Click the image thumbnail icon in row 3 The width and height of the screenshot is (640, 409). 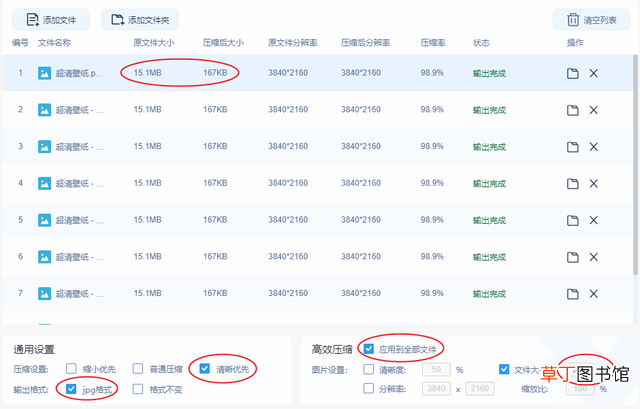(44, 147)
